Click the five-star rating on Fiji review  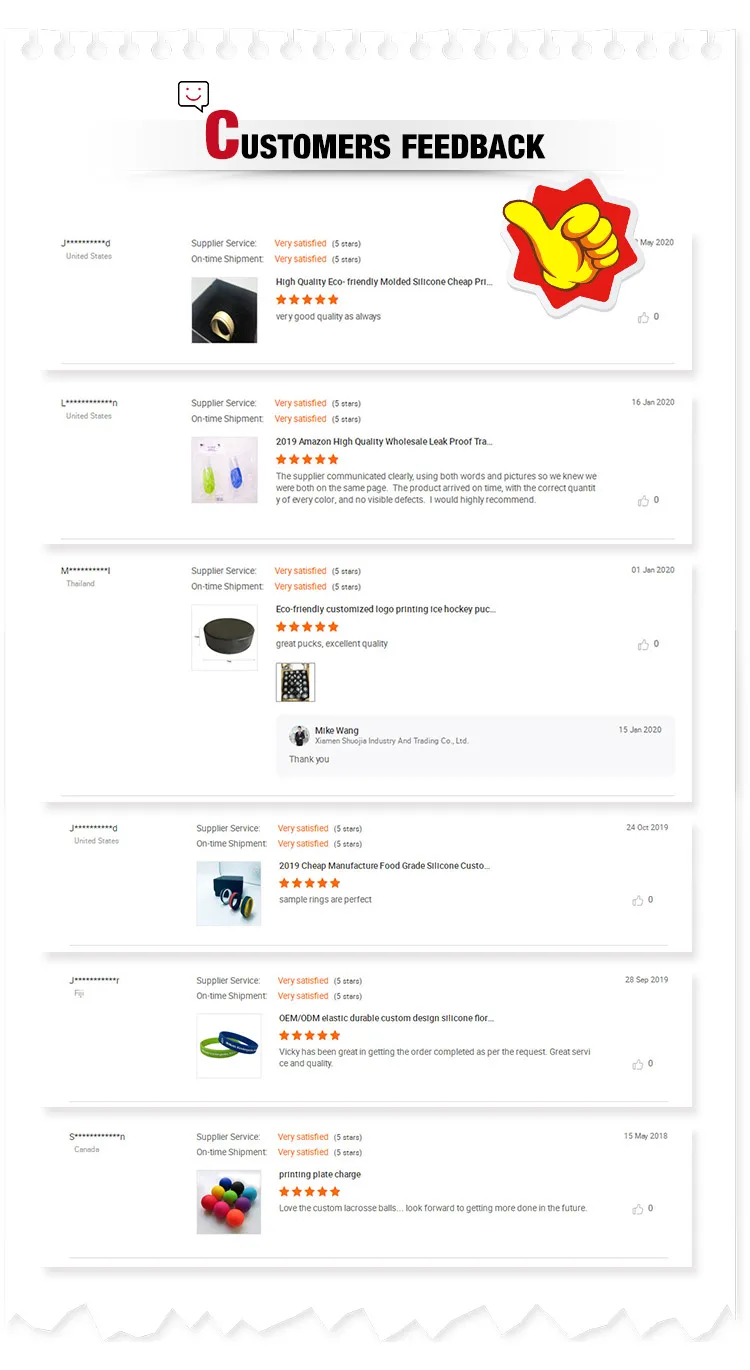309,1035
